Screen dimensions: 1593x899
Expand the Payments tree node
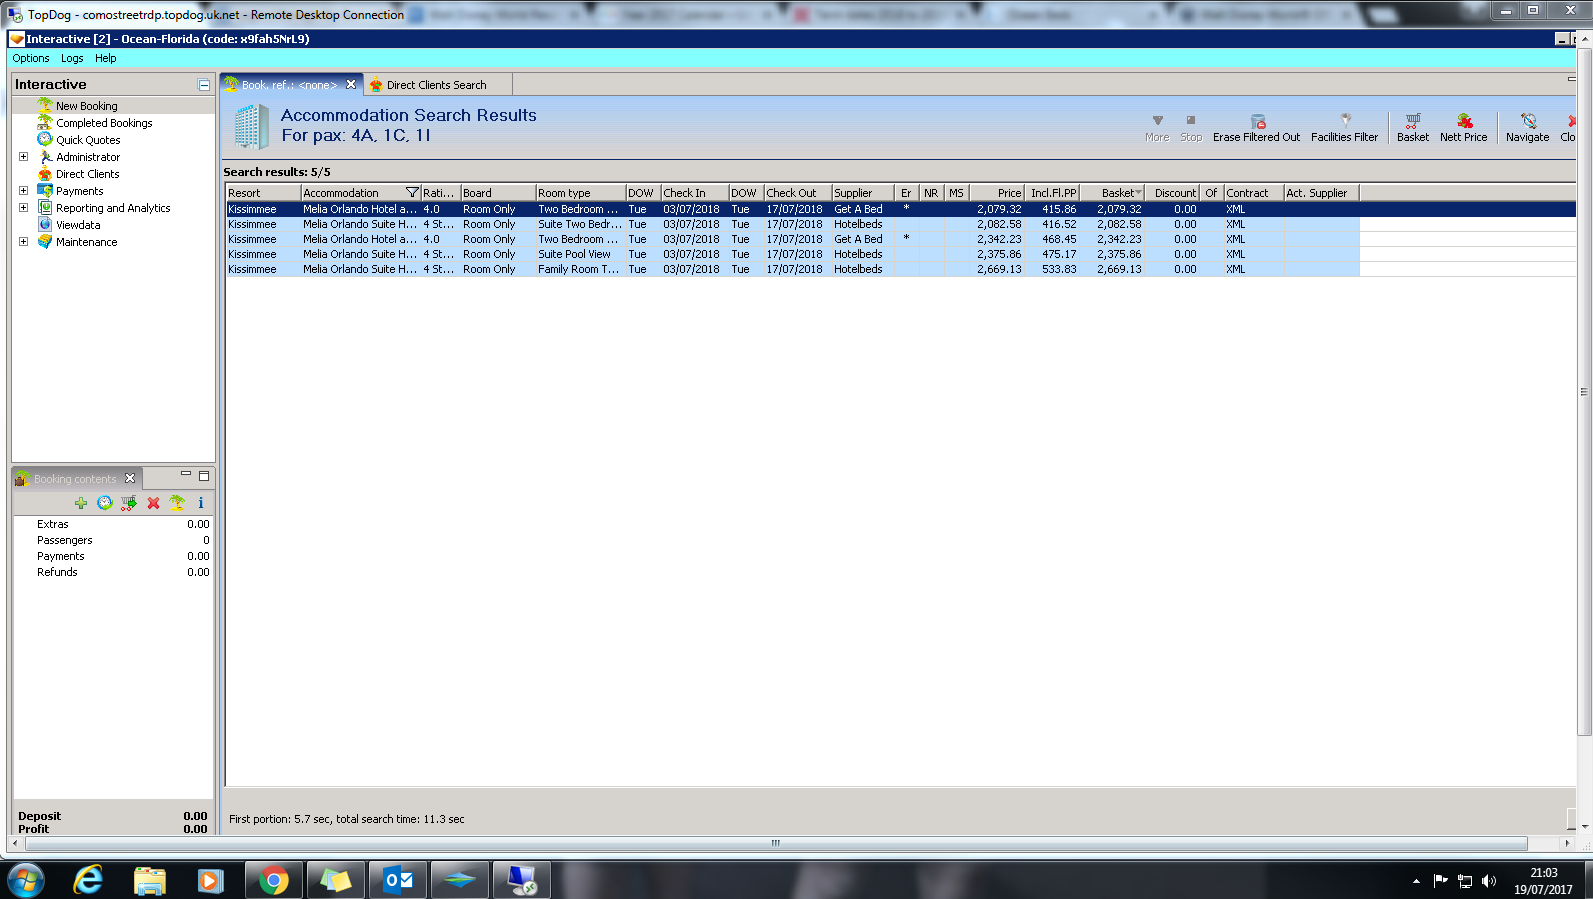point(24,191)
